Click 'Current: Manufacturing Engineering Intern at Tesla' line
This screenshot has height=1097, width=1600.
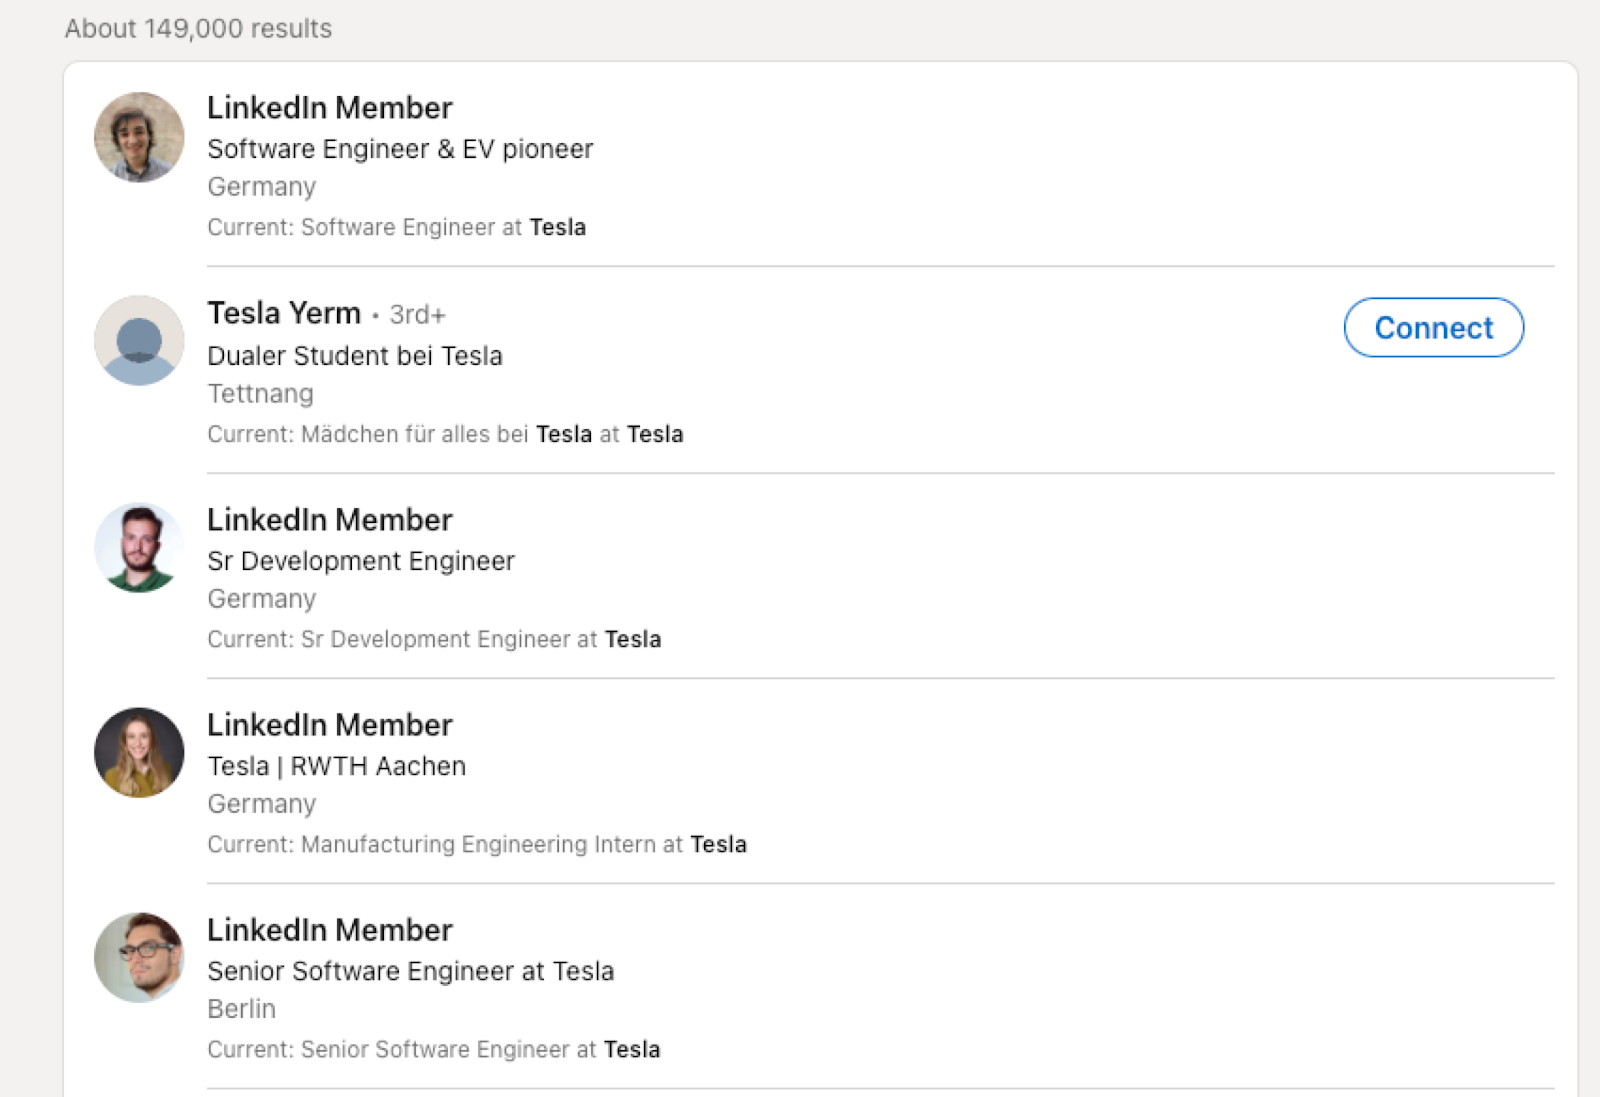pos(477,844)
